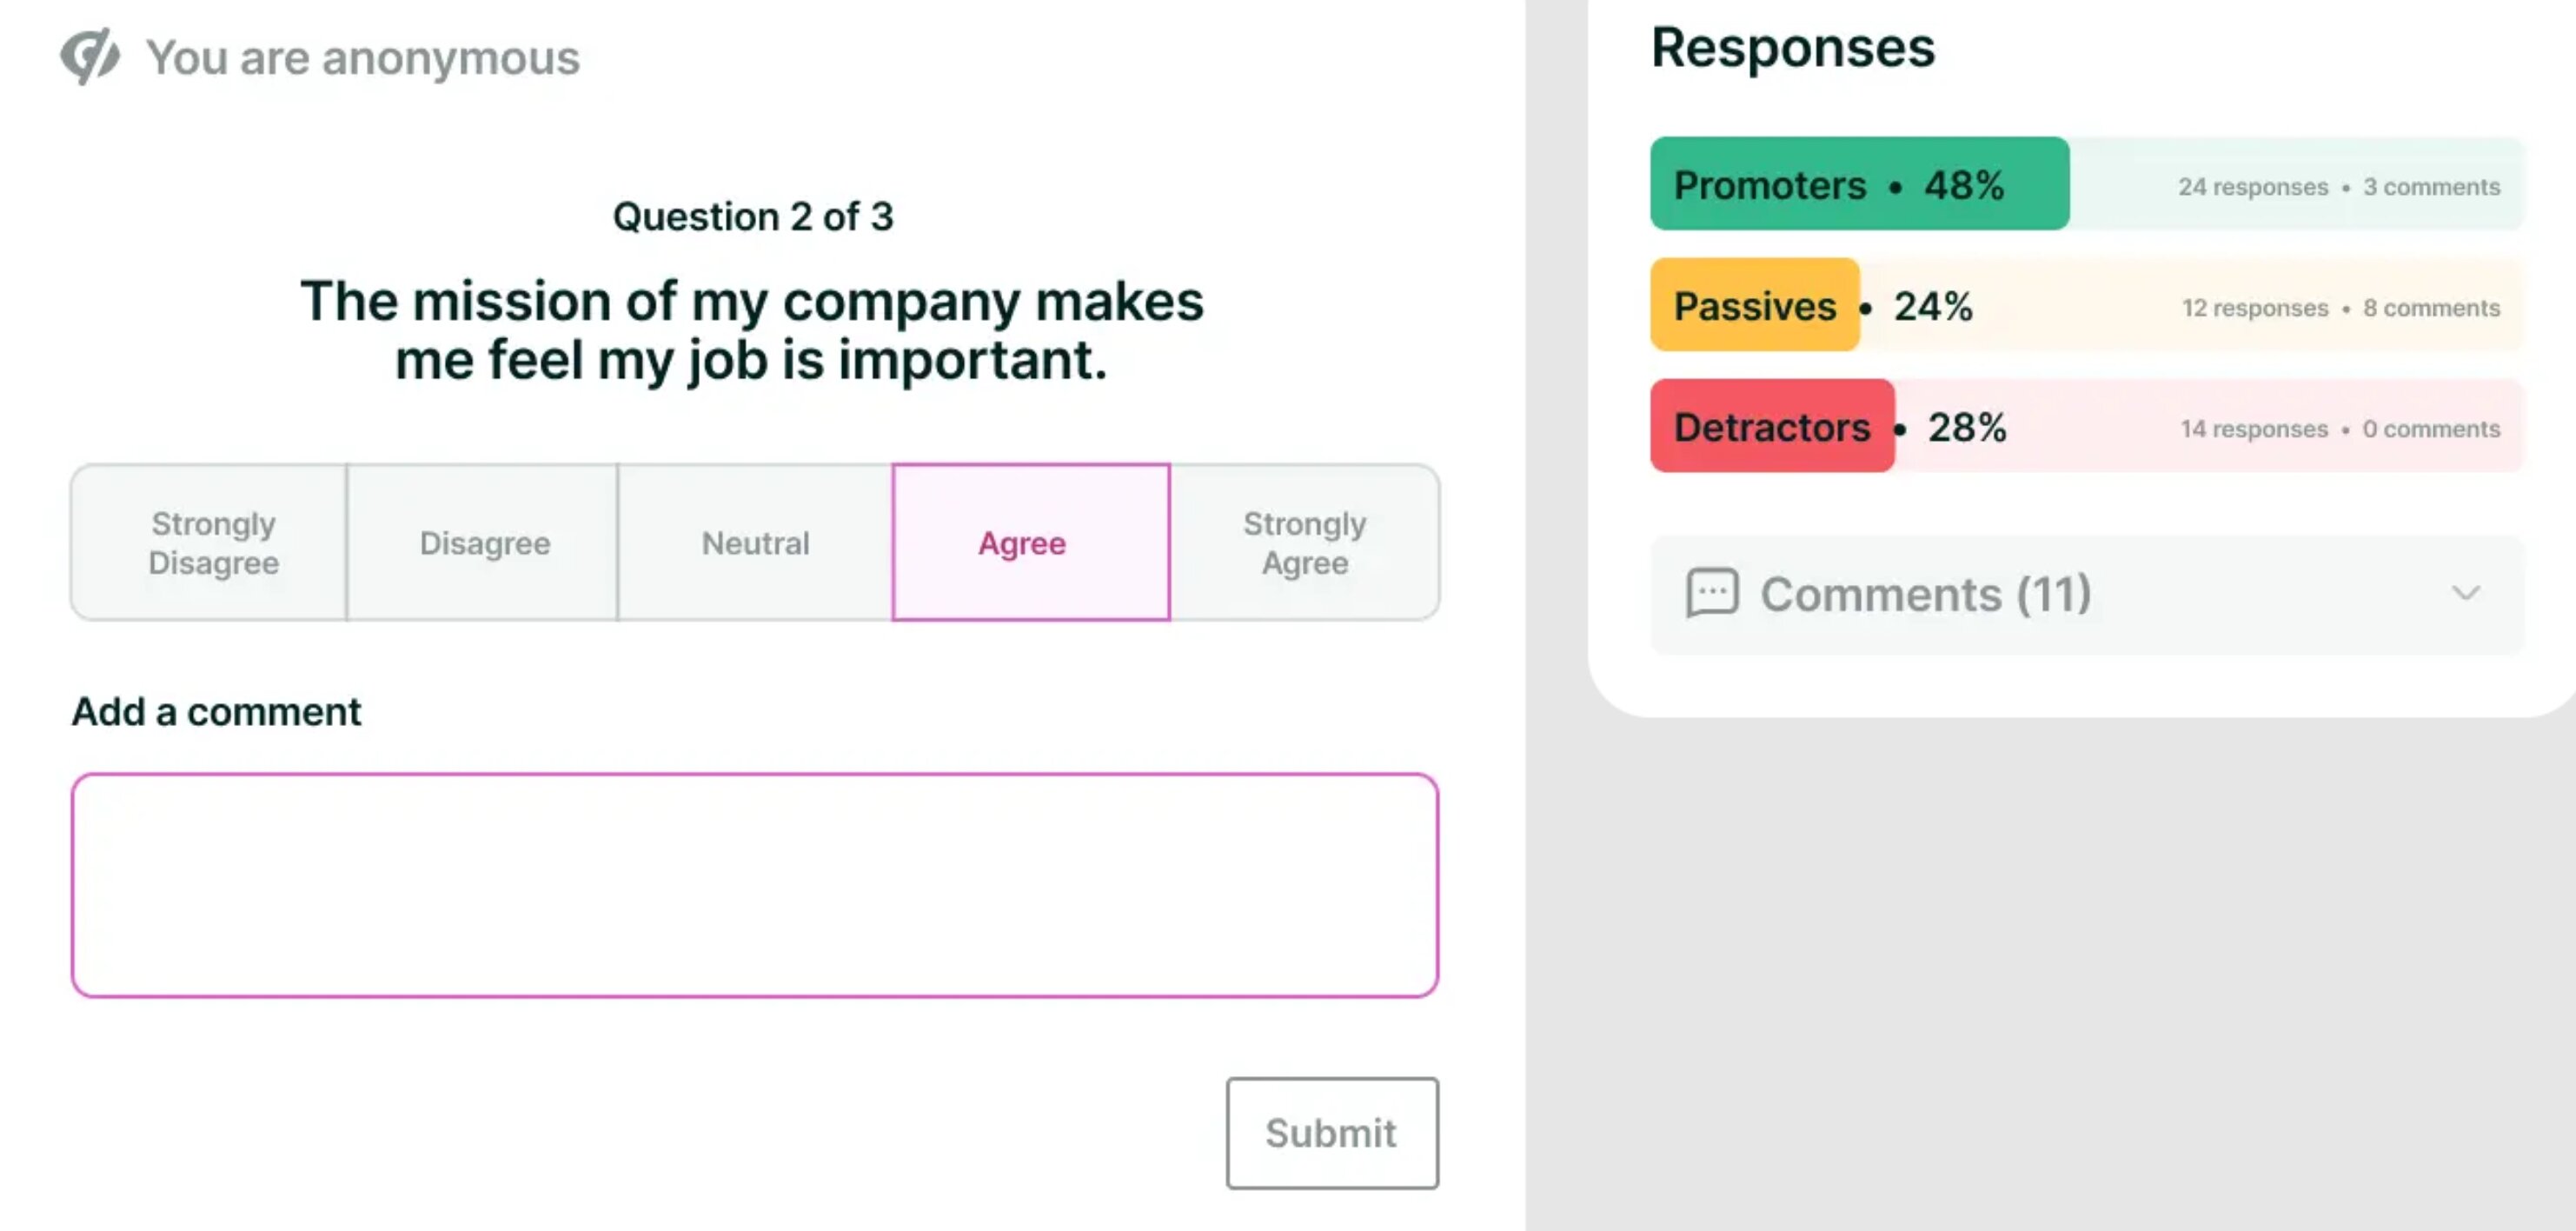Expand the Comments (11) chevron
Viewport: 2576px width, 1231px height.
tap(2465, 593)
